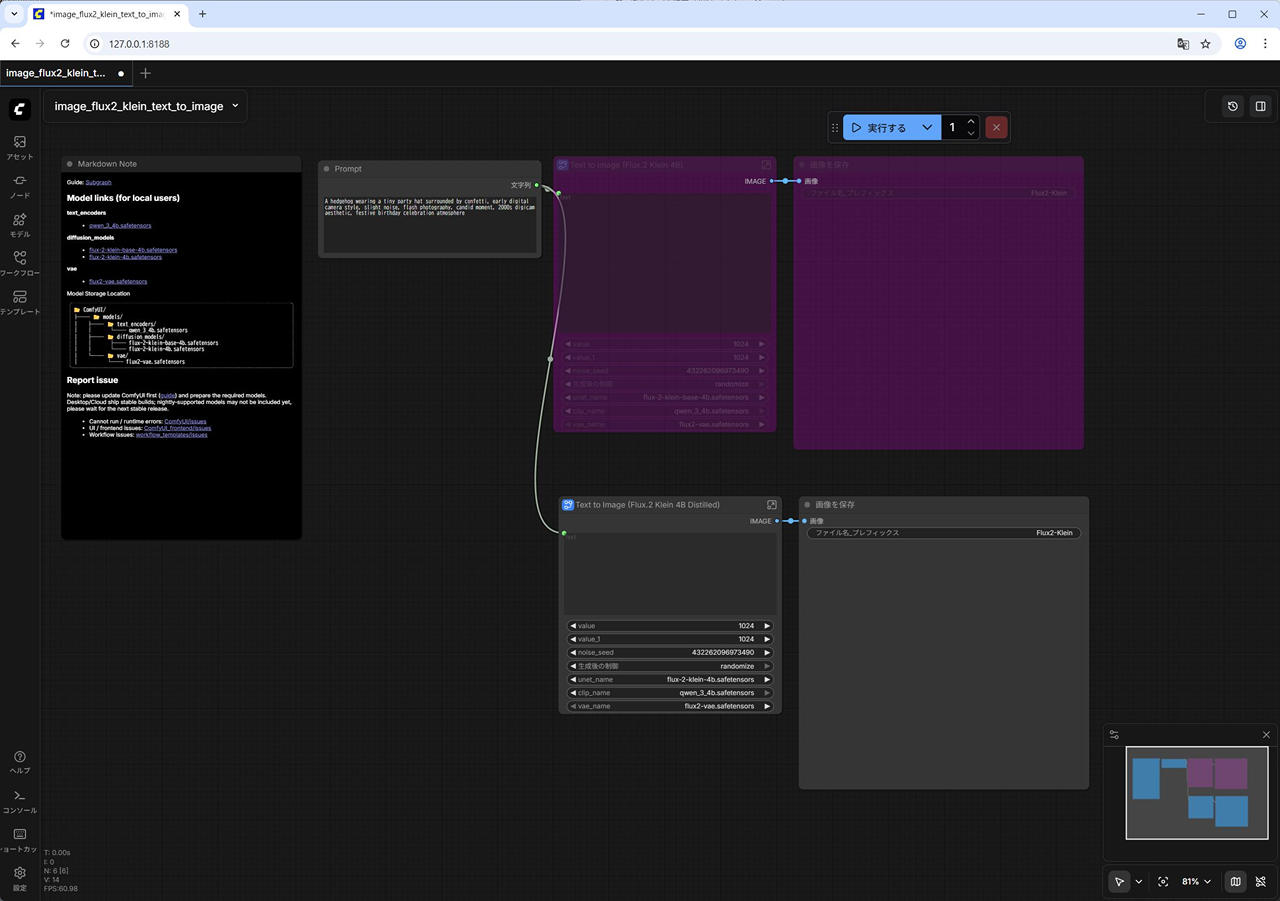
Task: Expand the 実行する run options dropdown arrow
Action: tap(927, 128)
